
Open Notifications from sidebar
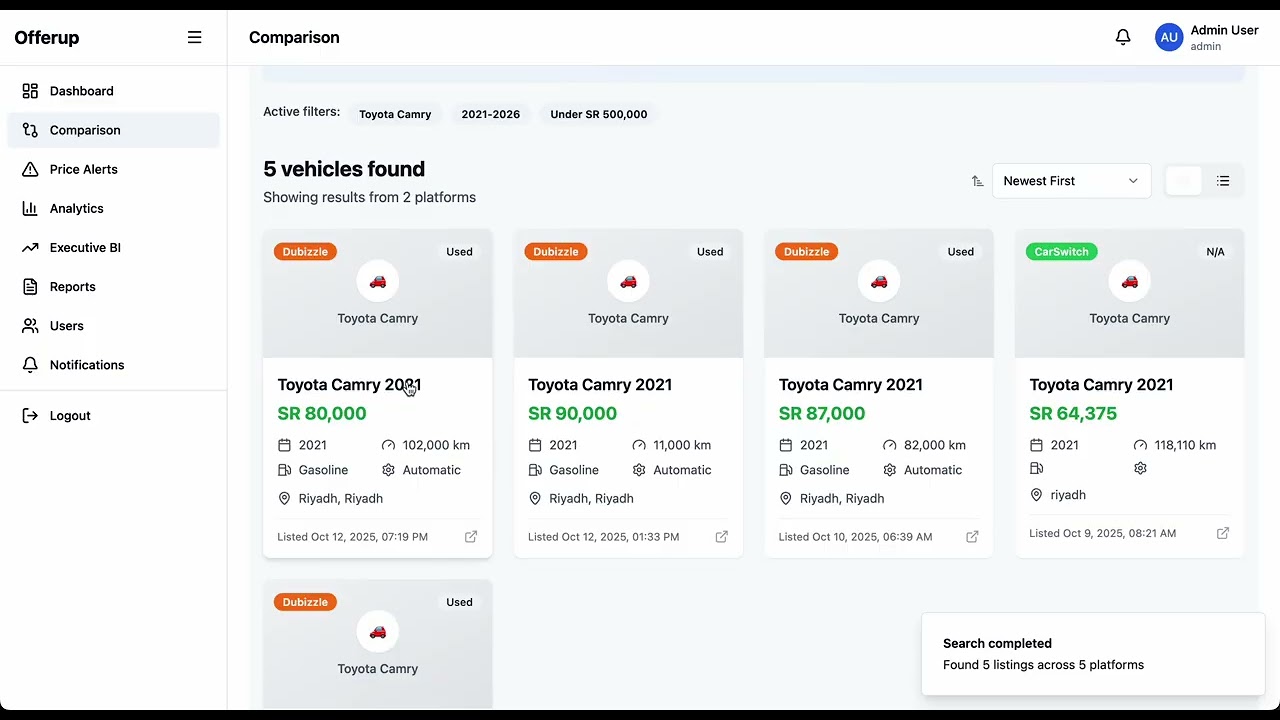(x=113, y=365)
